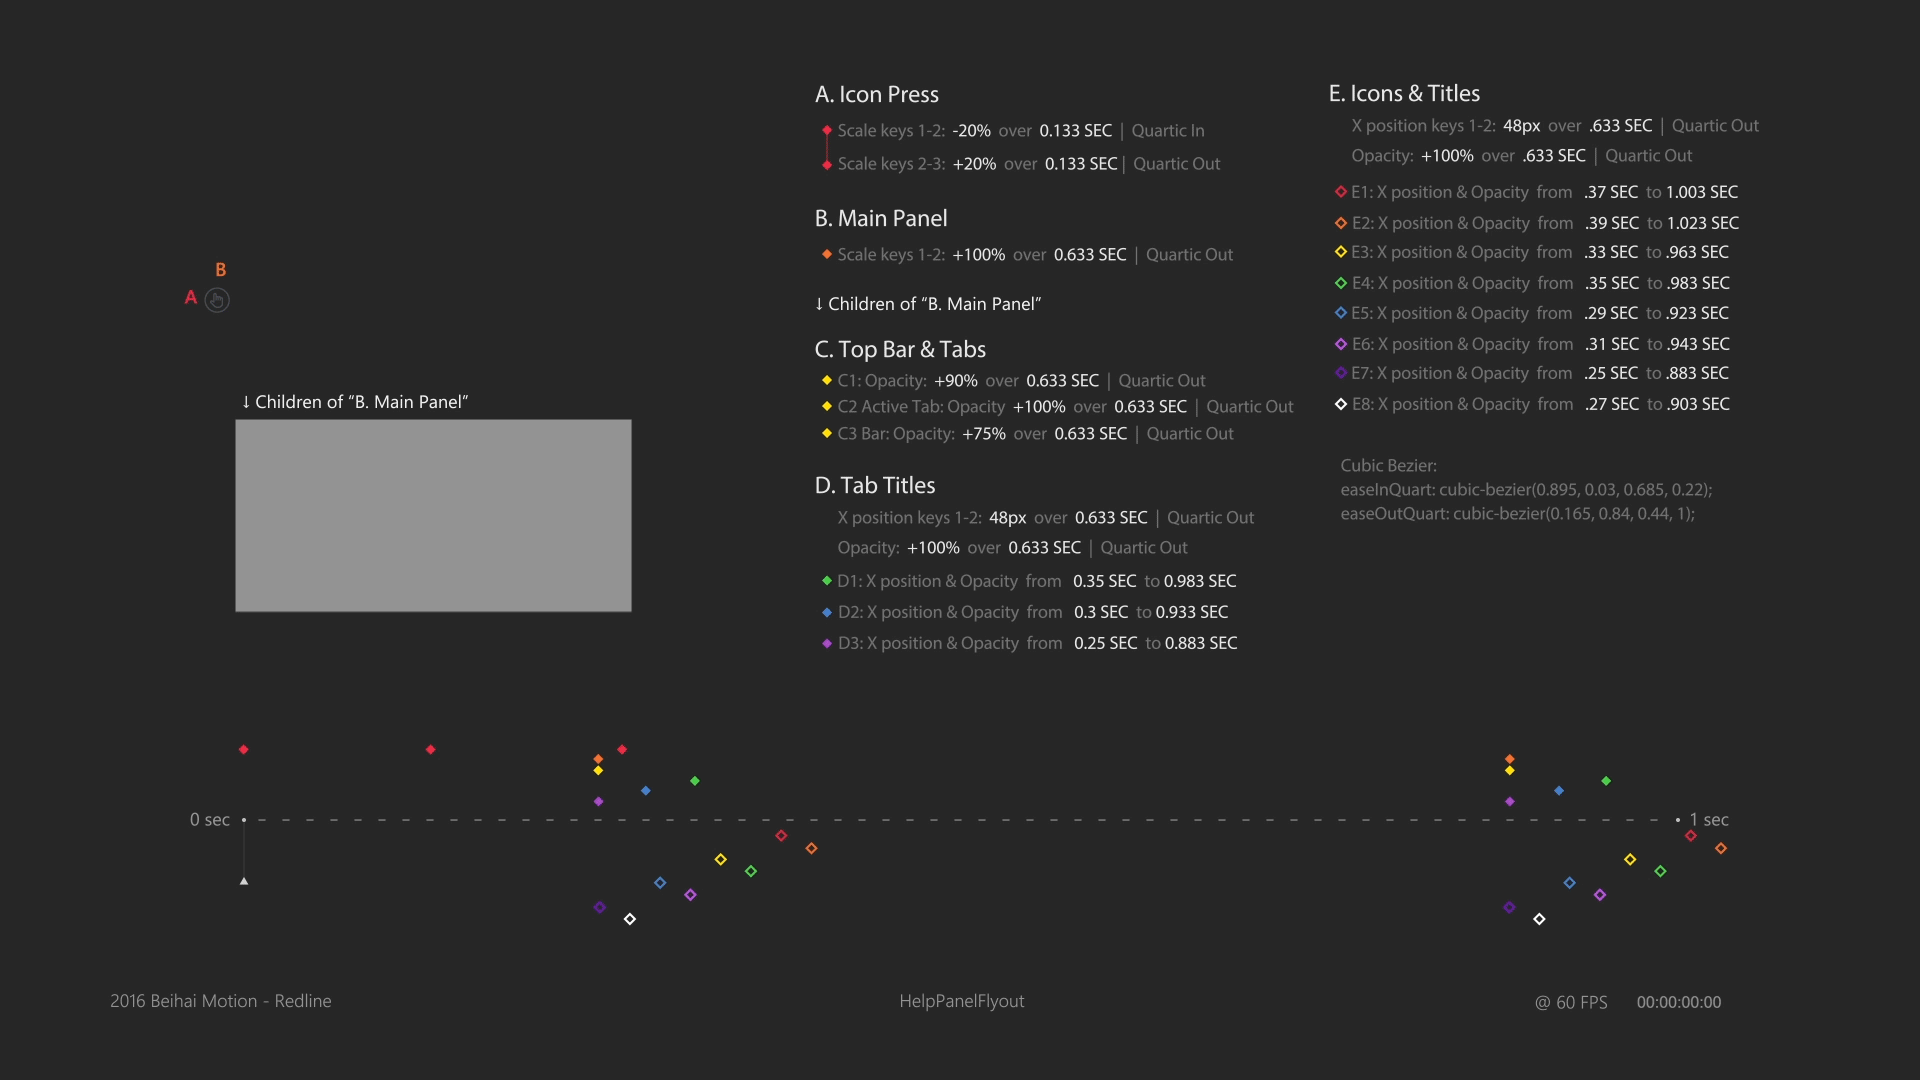Screen dimensions: 1920x1080
Task: Click the '0 sec' timeline label
Action: [x=210, y=820]
